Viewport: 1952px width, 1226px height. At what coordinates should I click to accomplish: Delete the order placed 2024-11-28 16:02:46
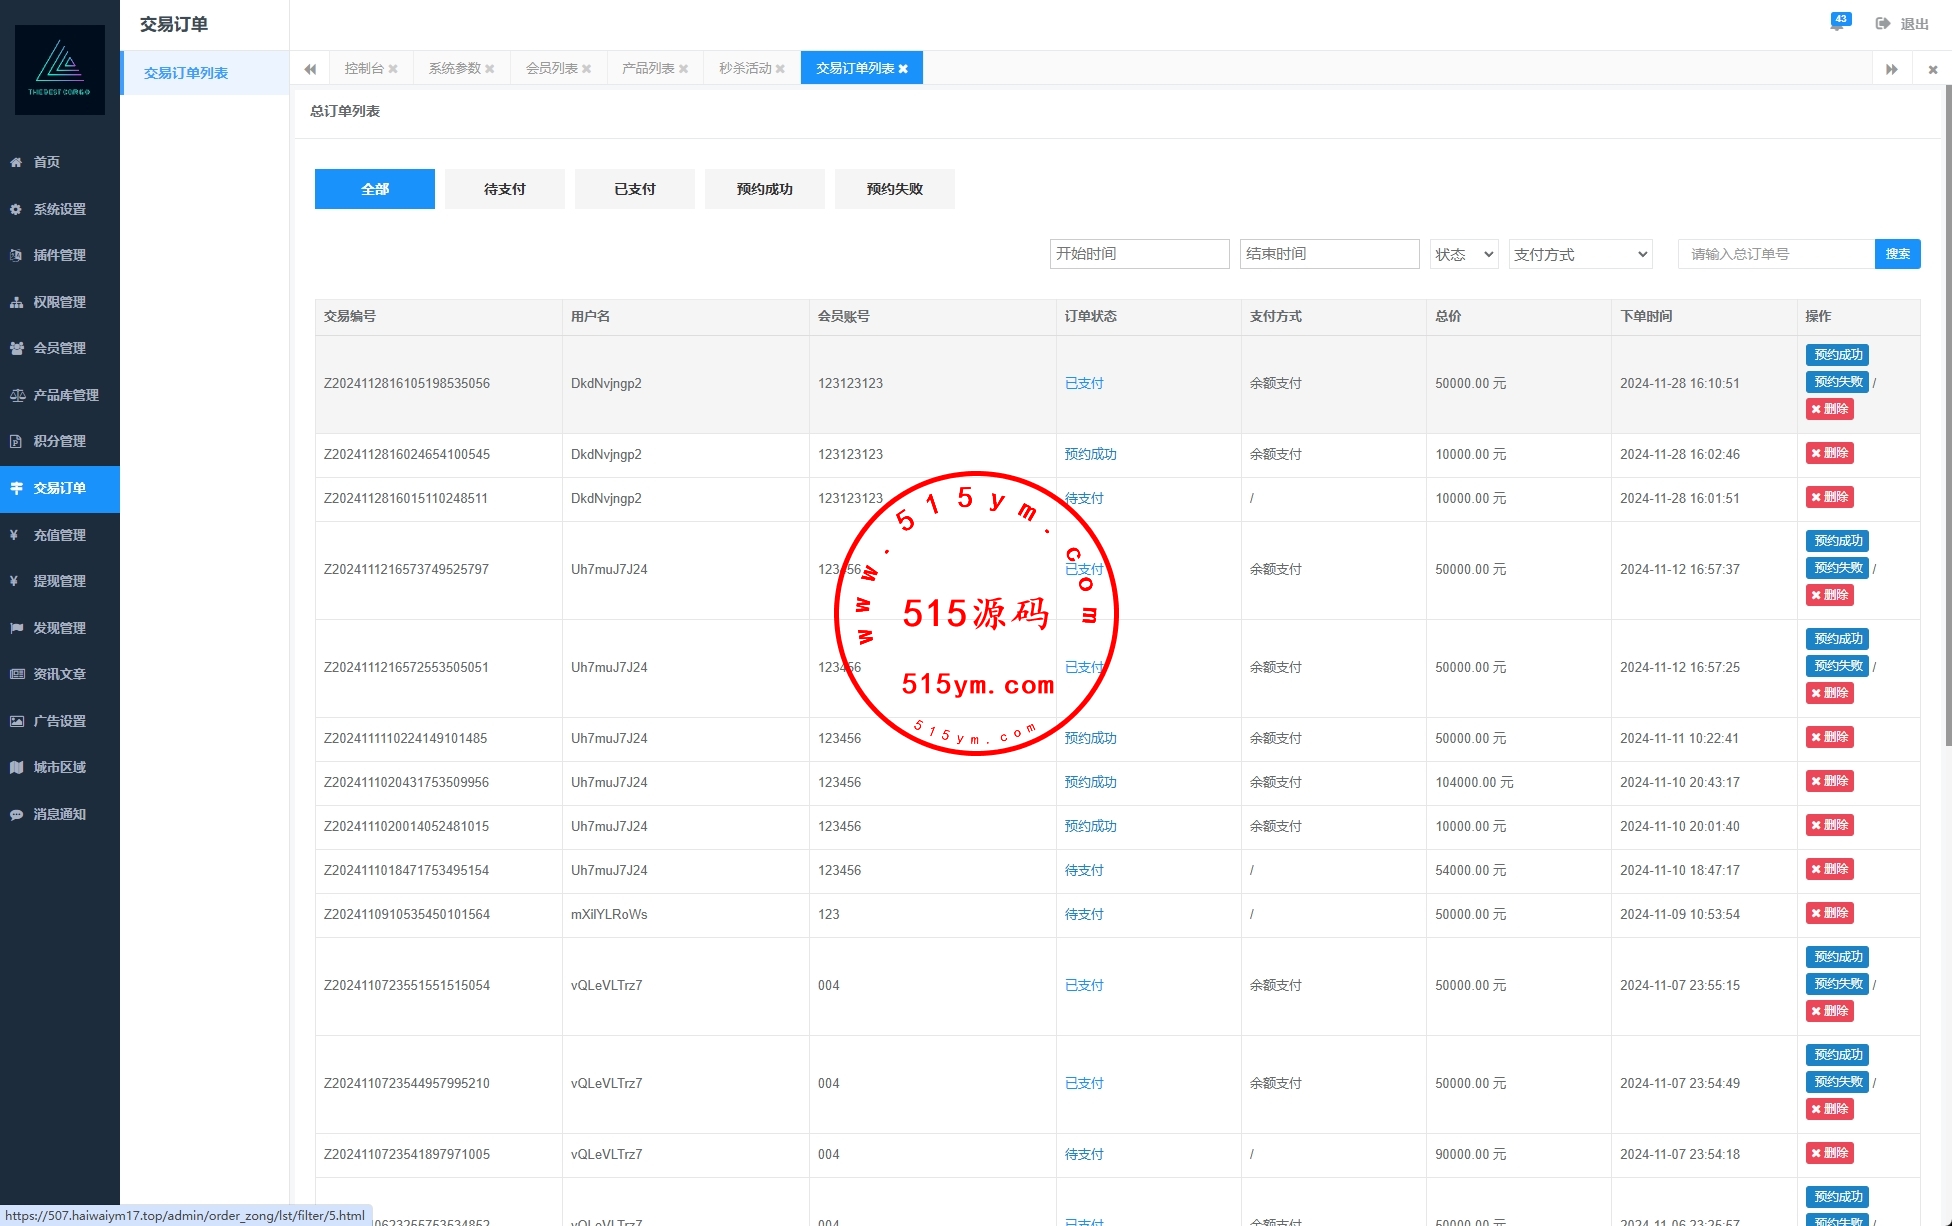coord(1829,453)
